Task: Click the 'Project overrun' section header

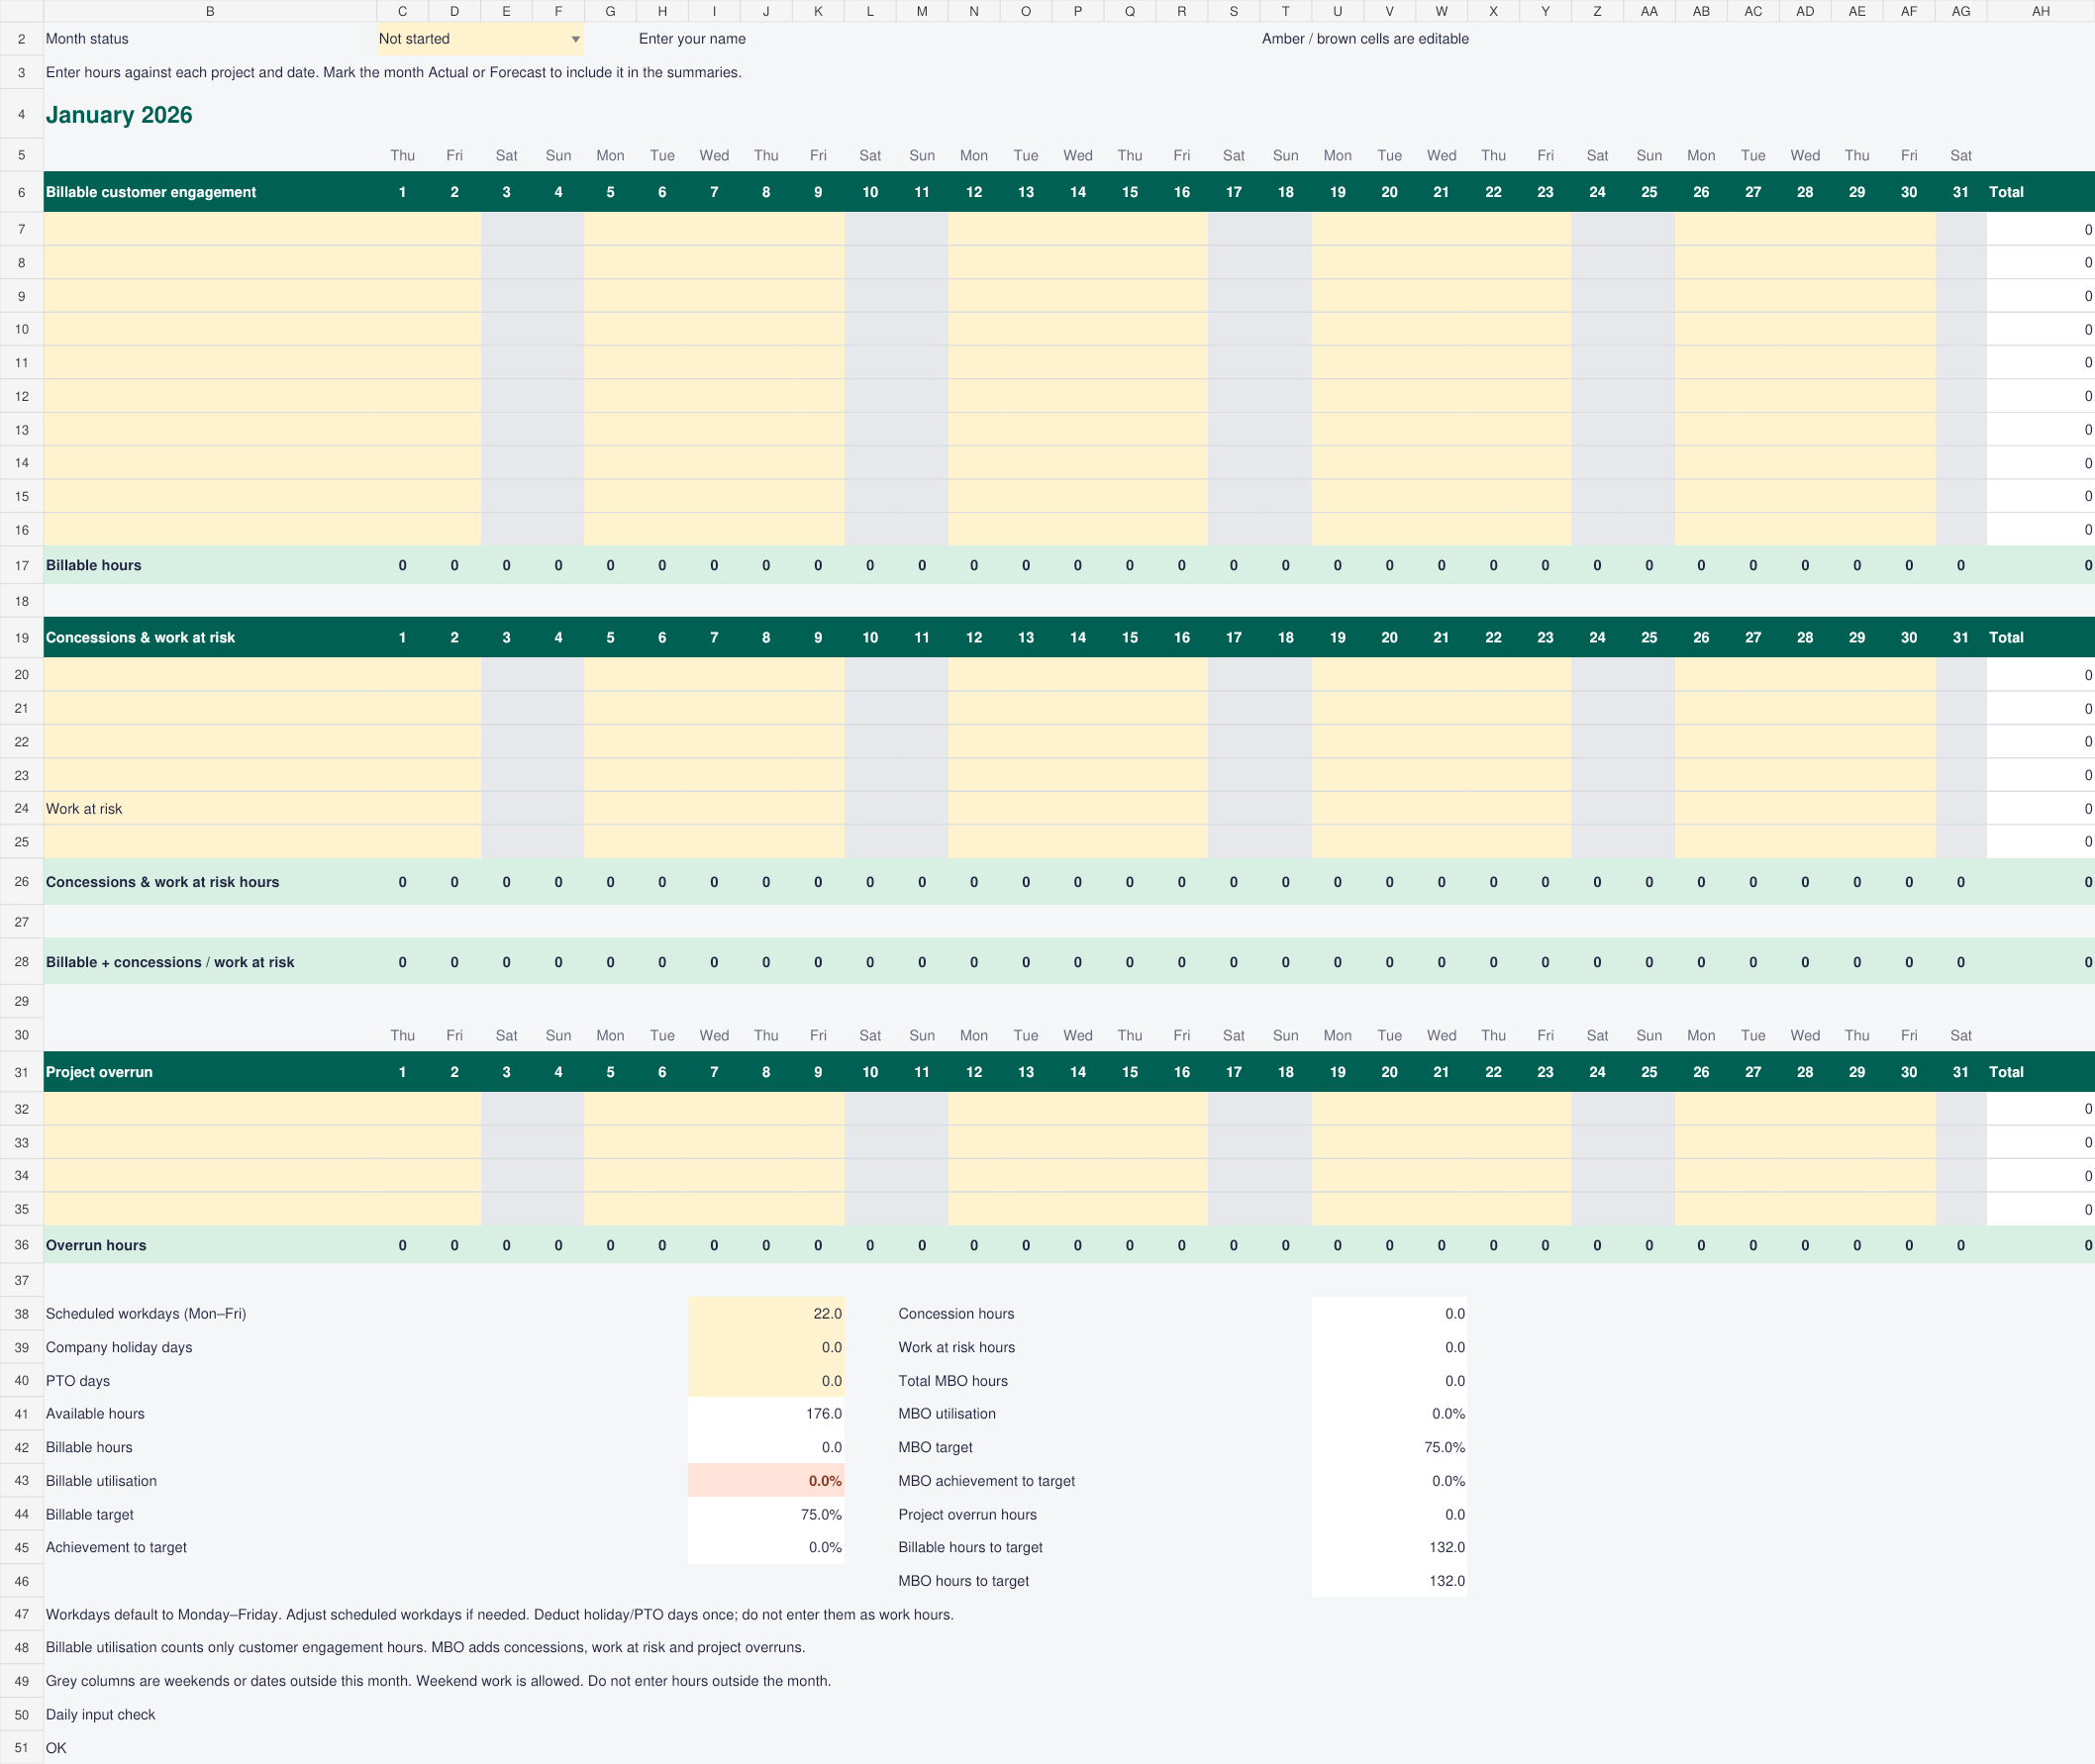Action: pos(99,1072)
